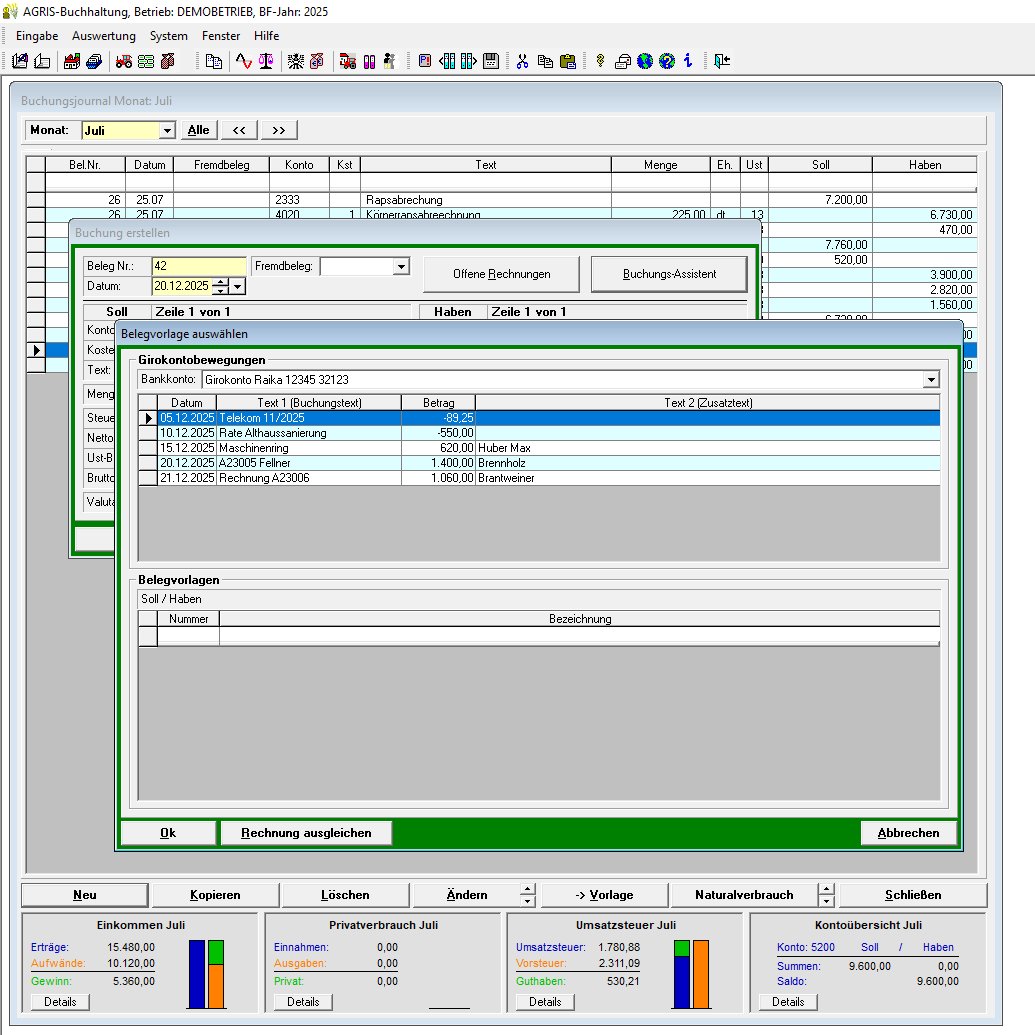Go to next month with >> button
Viewport: 1035px width, 1035px height.
(279, 130)
